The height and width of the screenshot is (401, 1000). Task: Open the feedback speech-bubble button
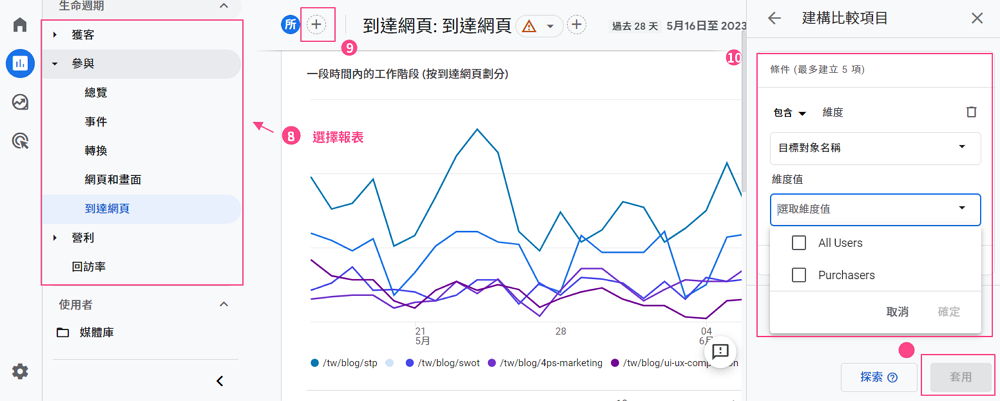pos(721,351)
